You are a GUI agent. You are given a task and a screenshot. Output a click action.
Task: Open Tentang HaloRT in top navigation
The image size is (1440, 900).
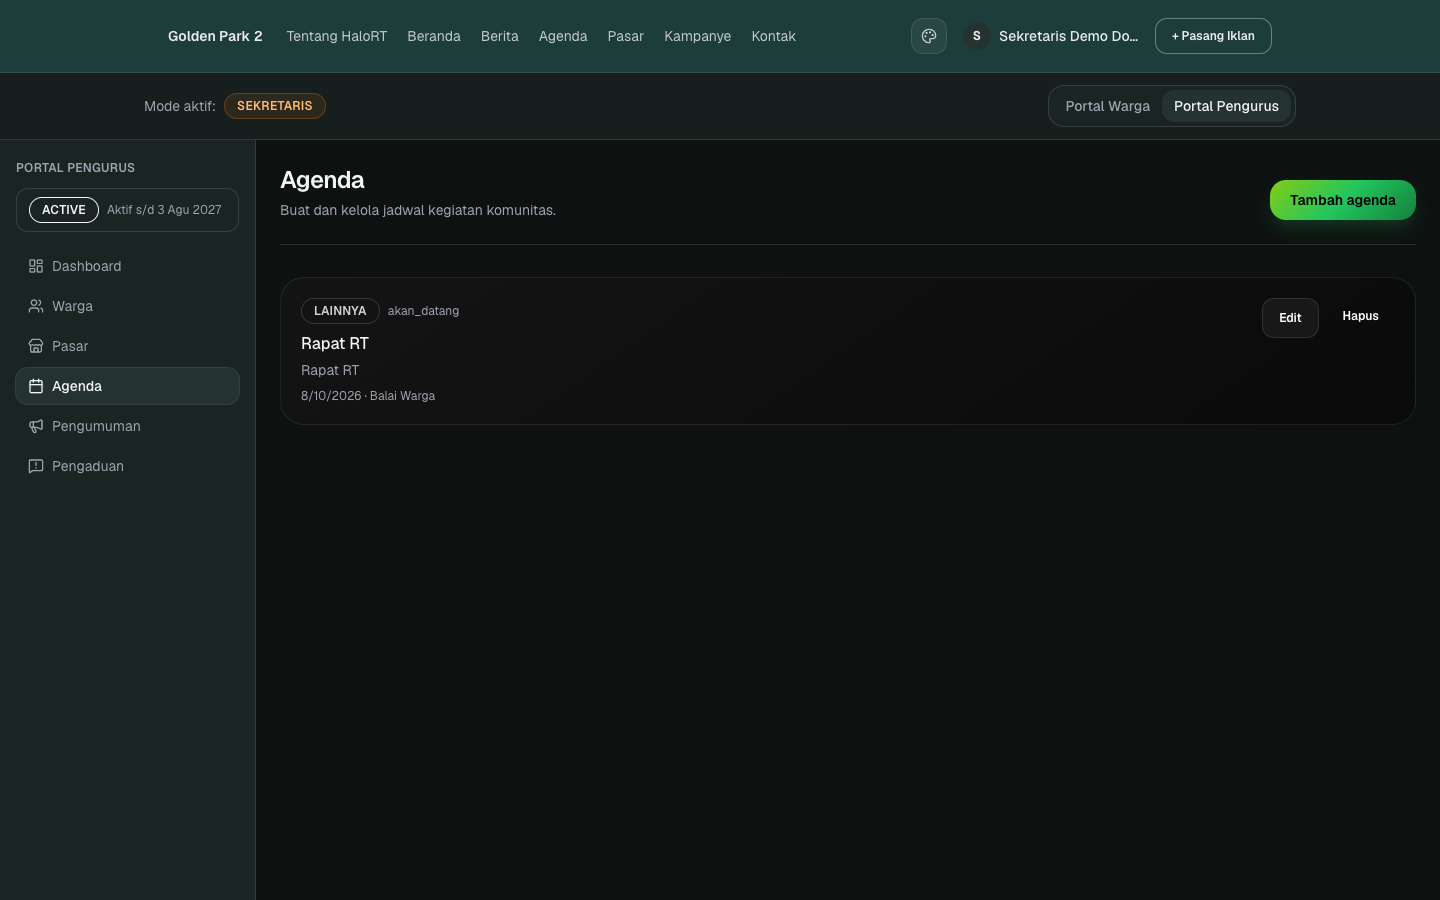(x=336, y=36)
